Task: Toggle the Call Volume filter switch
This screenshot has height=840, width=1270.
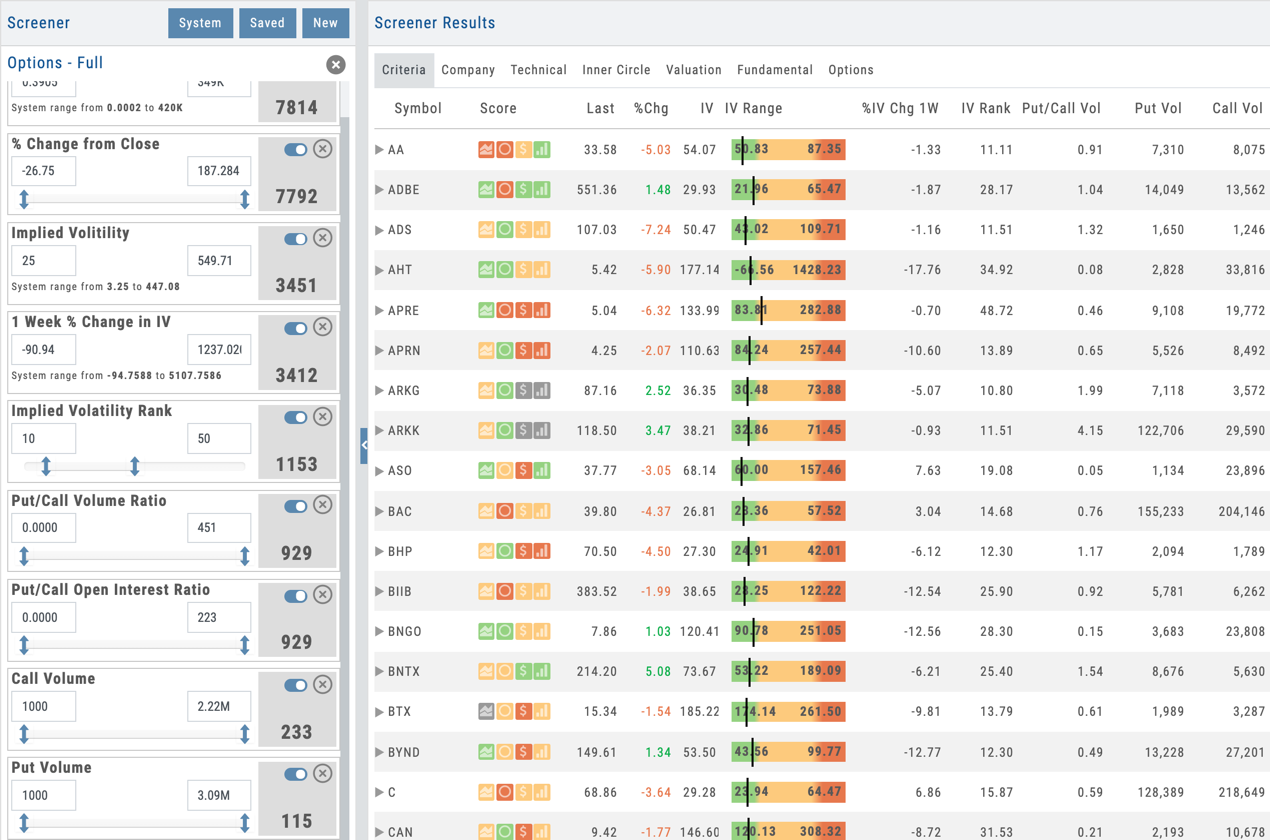Action: coord(295,685)
